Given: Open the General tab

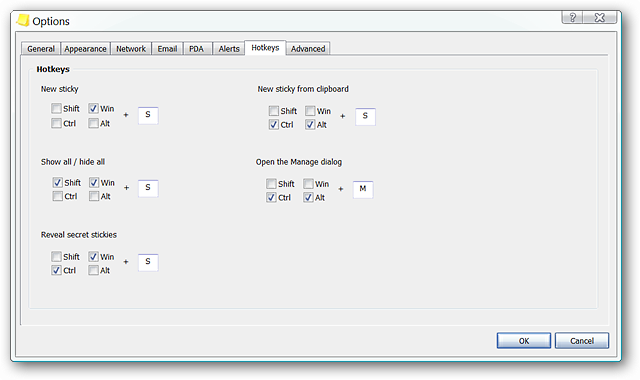Looking at the screenshot, I should [41, 49].
